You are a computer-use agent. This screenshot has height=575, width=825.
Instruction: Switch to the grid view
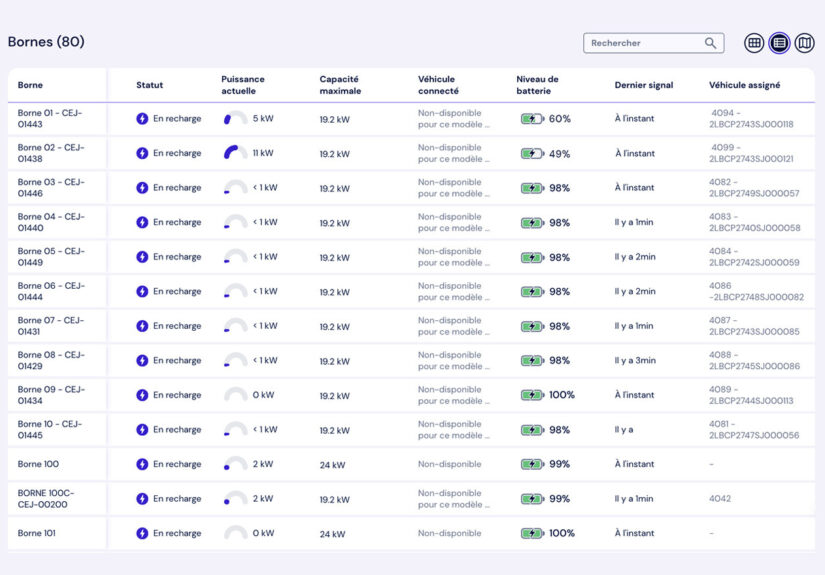[x=754, y=43]
